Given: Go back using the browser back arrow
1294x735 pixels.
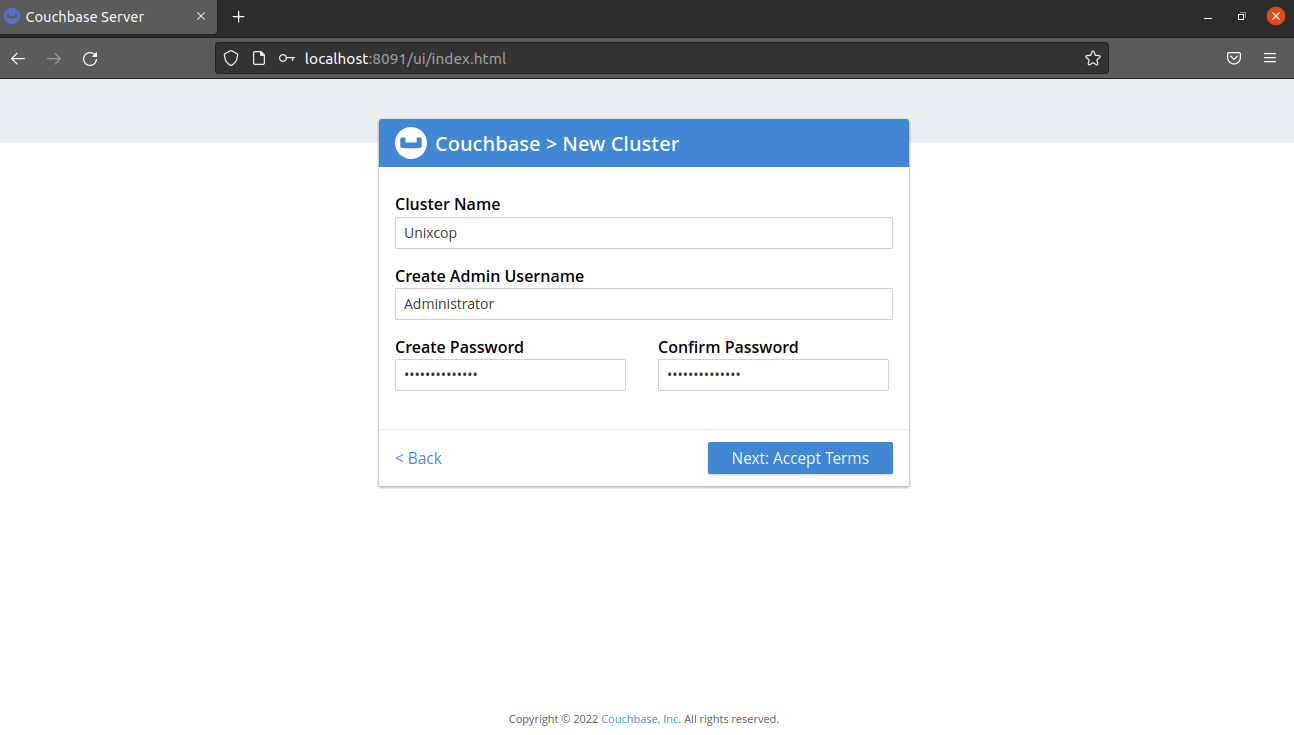Looking at the screenshot, I should point(18,59).
